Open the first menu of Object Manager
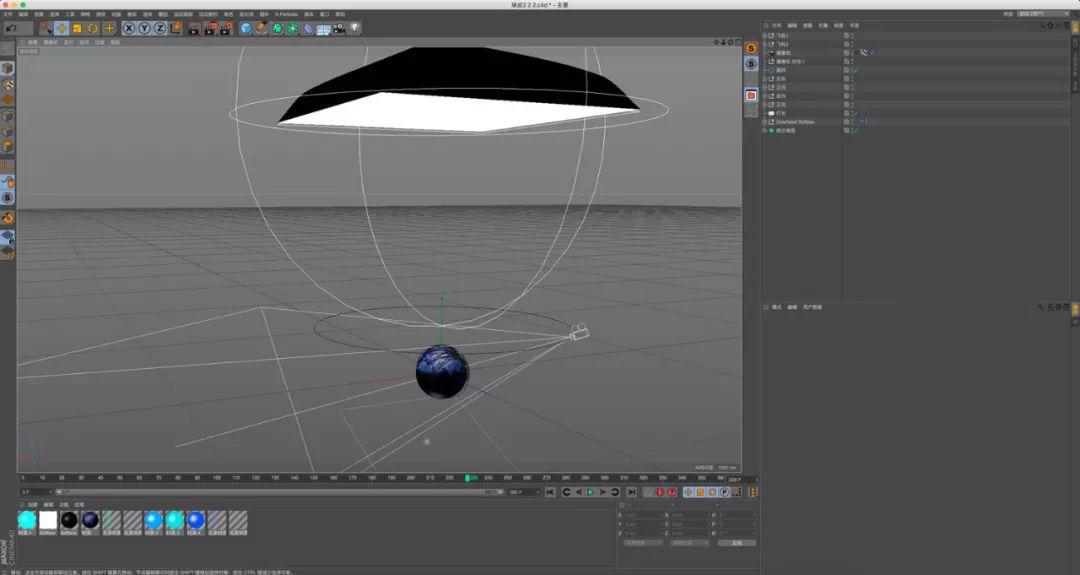 click(776, 25)
